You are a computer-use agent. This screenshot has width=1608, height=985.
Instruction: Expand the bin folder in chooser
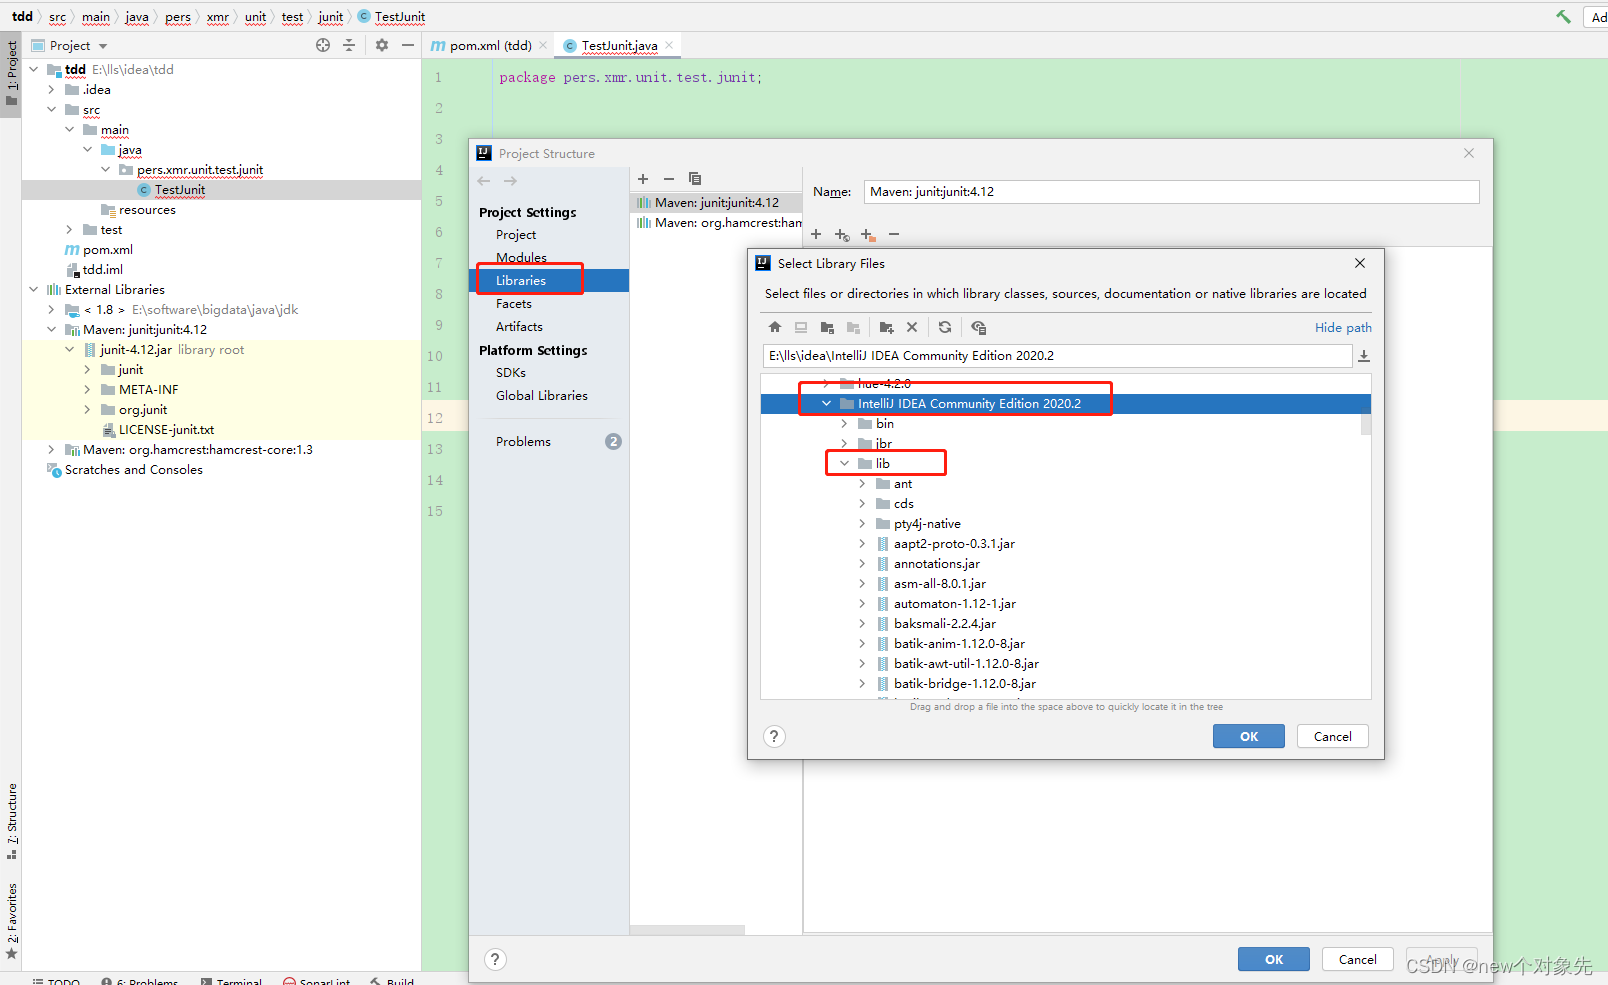tap(844, 423)
